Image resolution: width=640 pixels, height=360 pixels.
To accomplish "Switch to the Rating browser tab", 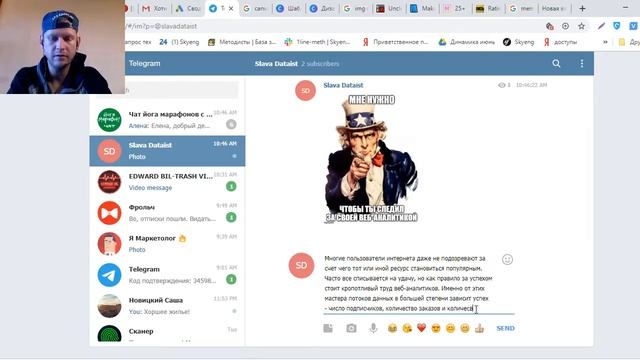I will (x=488, y=8).
